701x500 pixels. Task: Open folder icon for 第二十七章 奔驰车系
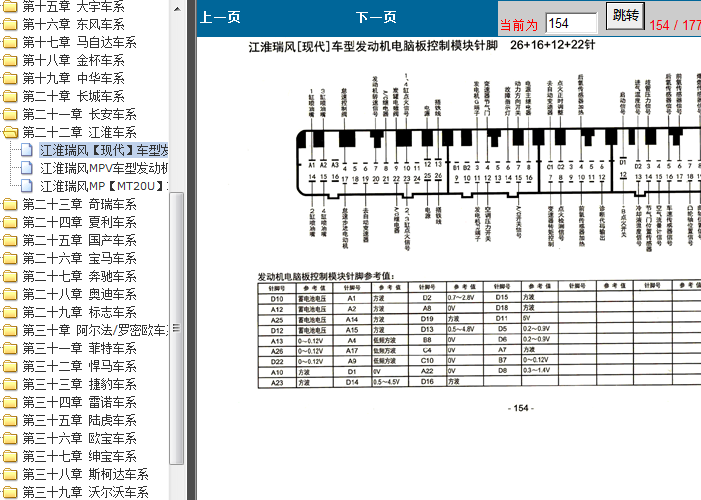click(x=10, y=276)
